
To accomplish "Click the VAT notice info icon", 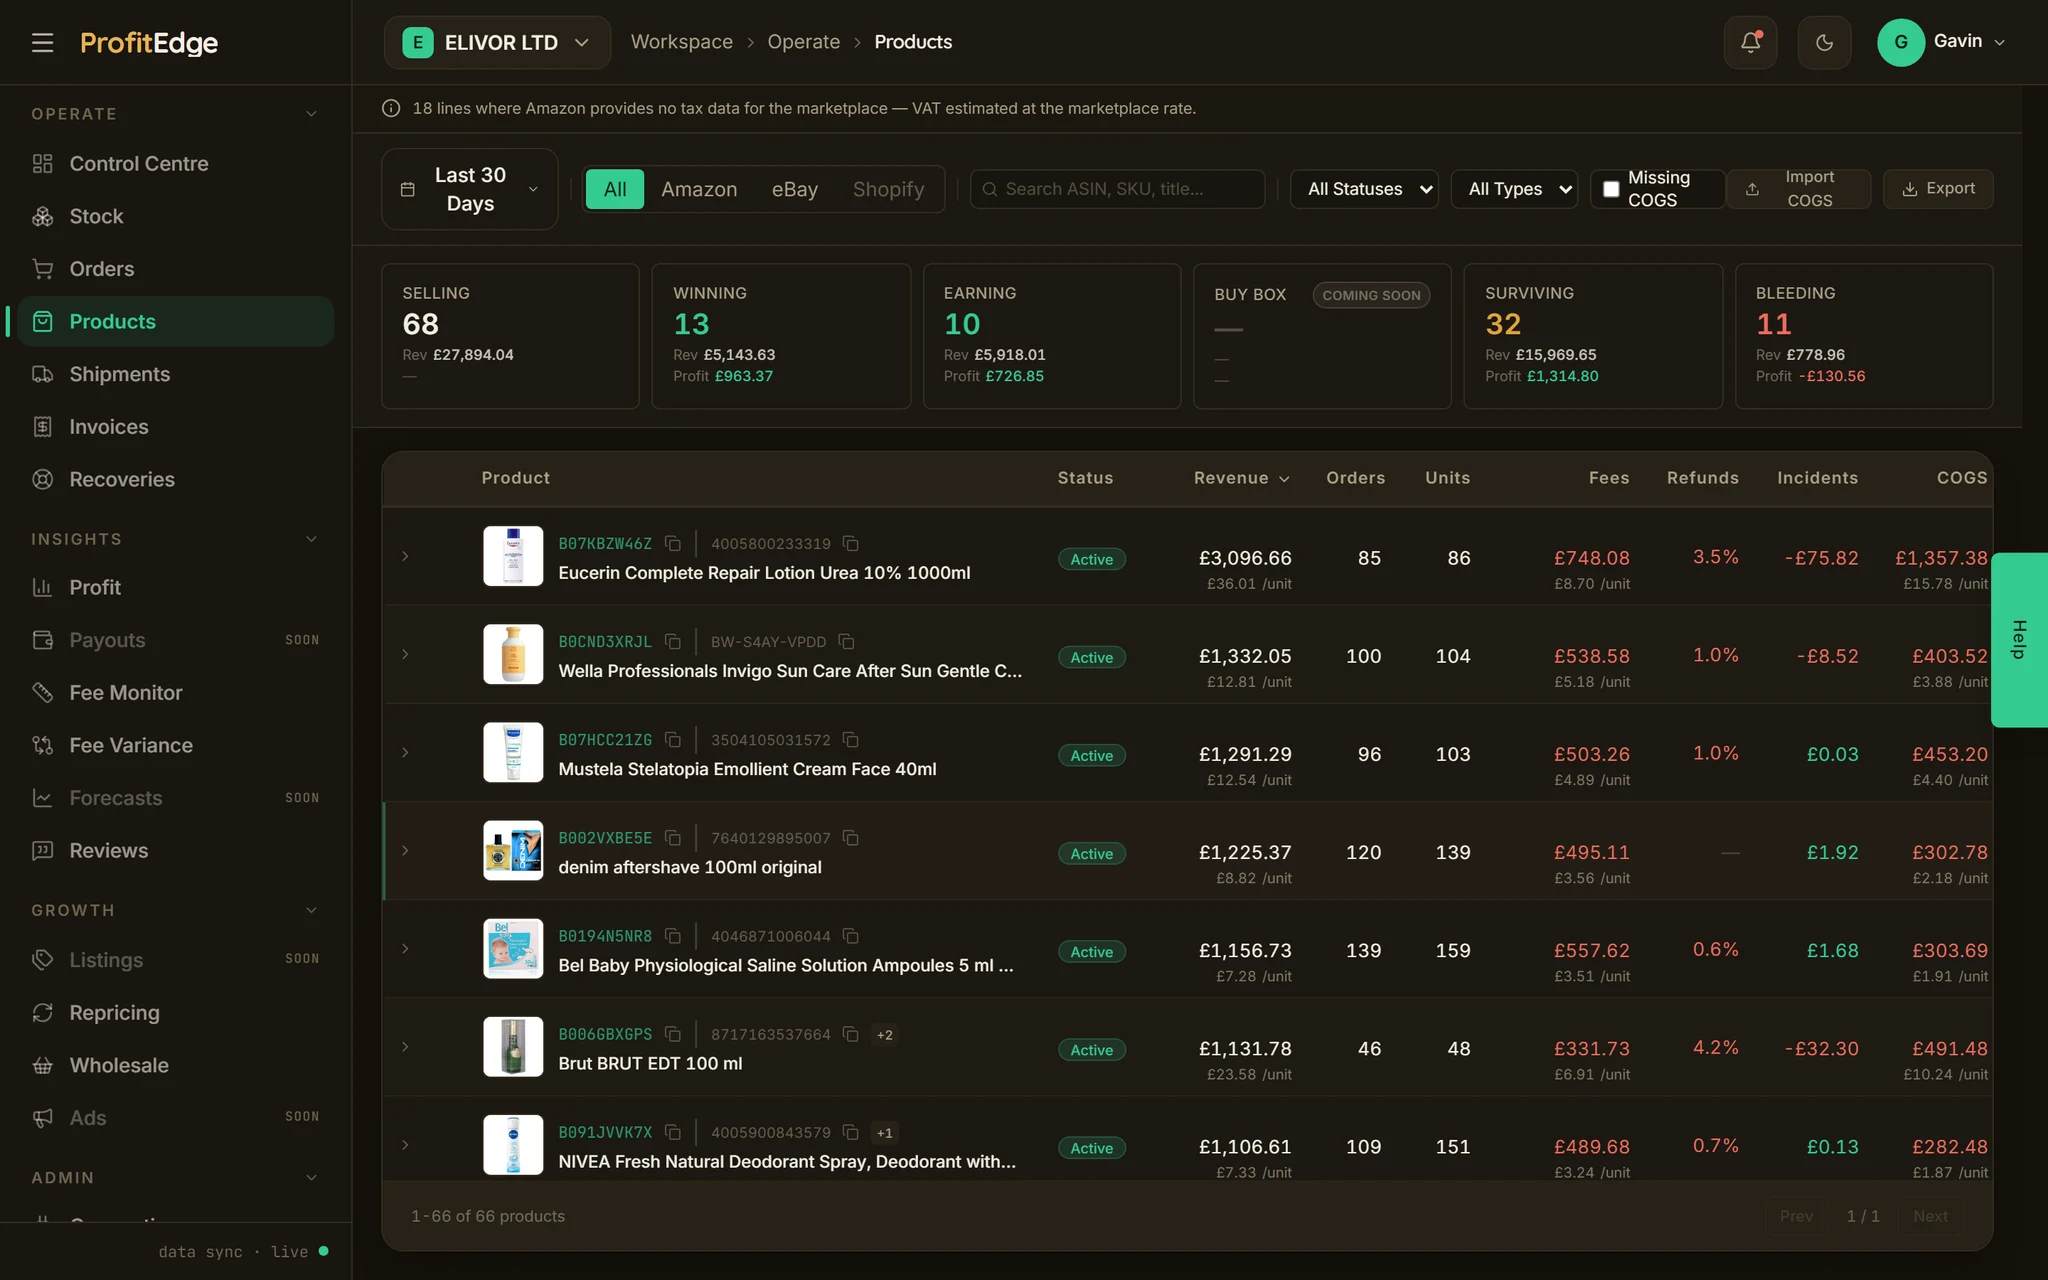I will click(391, 108).
